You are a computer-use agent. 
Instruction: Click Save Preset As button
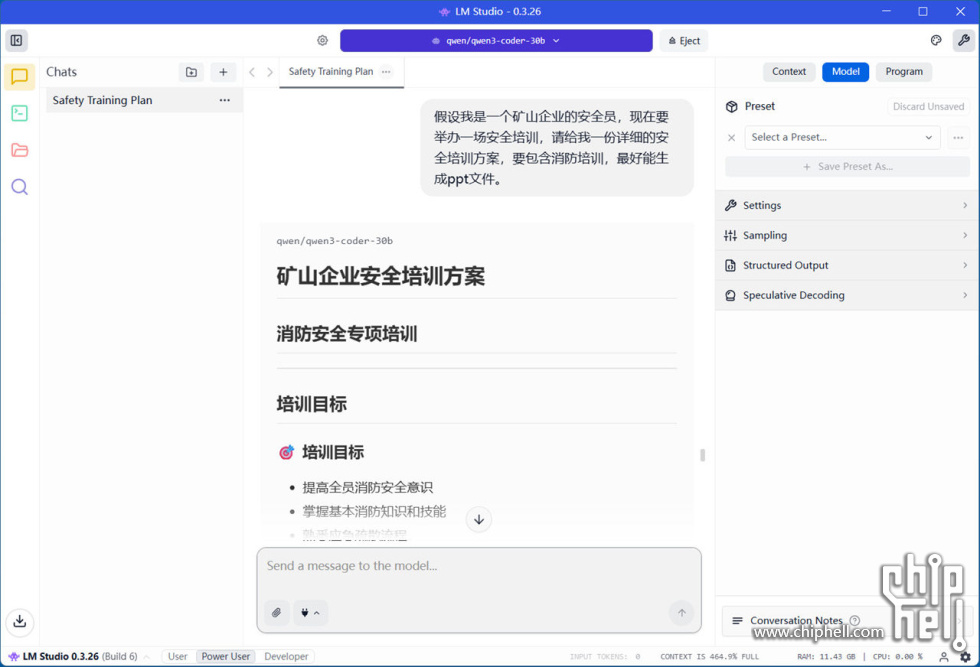tap(847, 166)
